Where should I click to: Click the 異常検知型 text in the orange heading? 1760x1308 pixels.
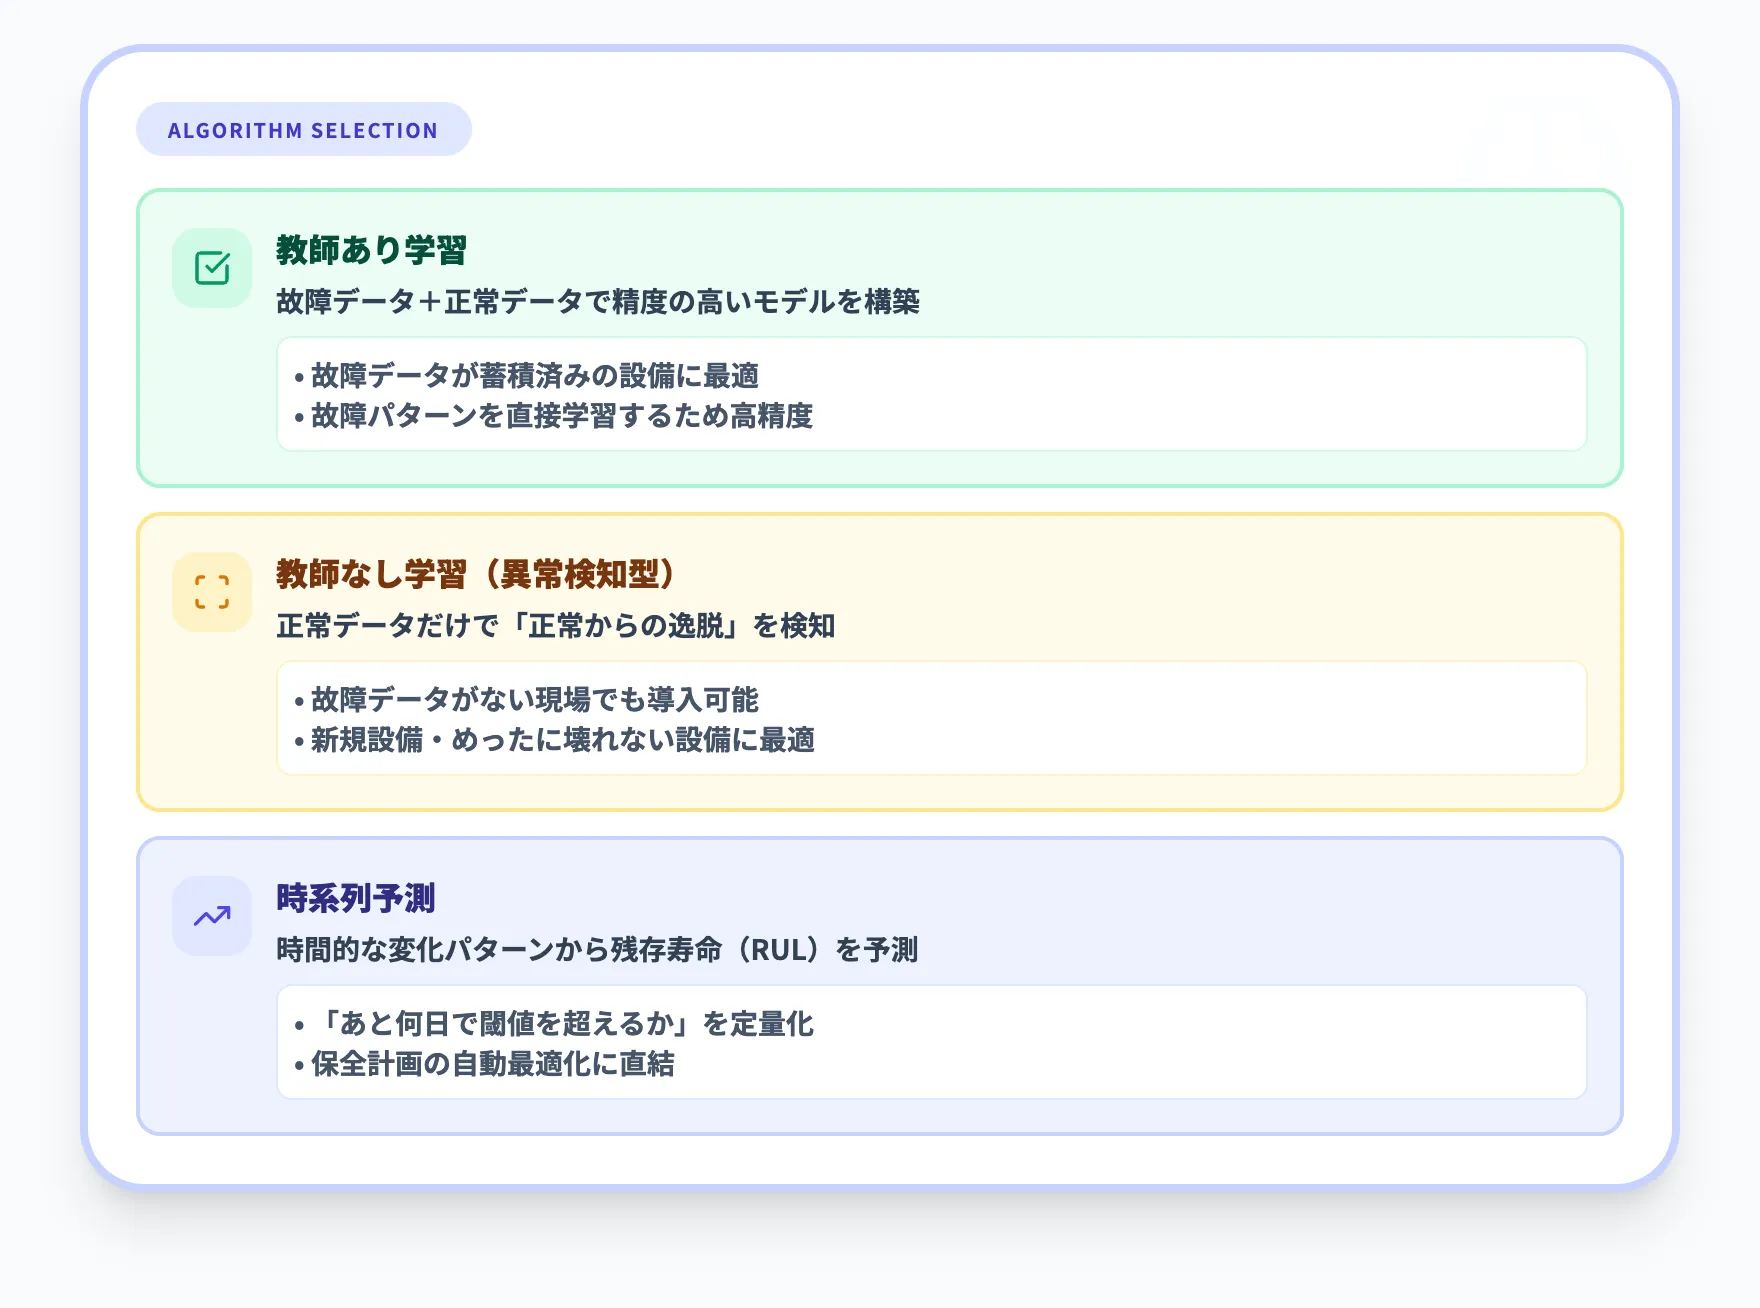[x=579, y=574]
